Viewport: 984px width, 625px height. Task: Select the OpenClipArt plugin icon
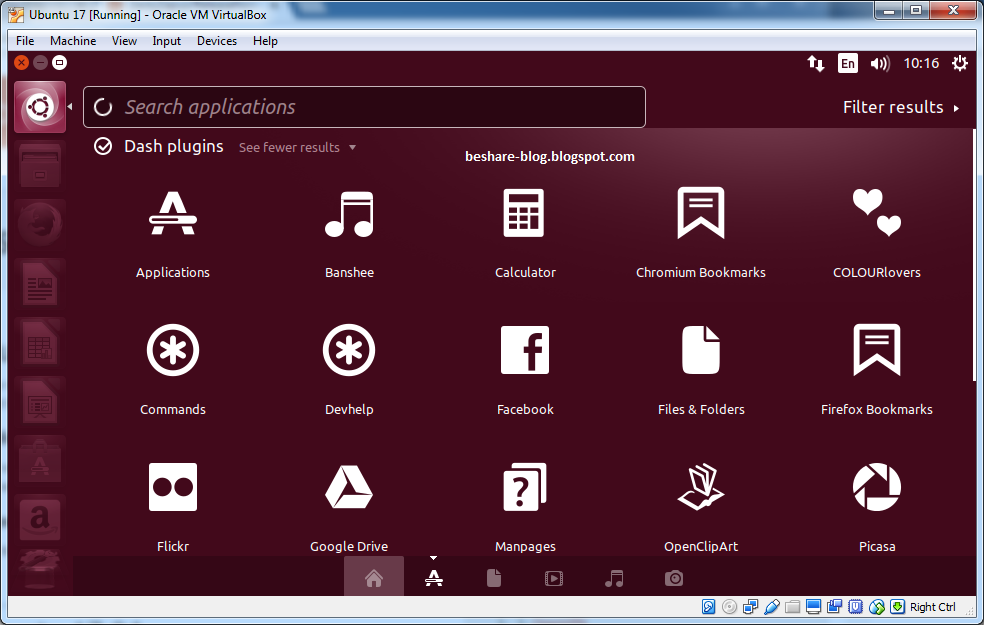pyautogui.click(x=700, y=487)
